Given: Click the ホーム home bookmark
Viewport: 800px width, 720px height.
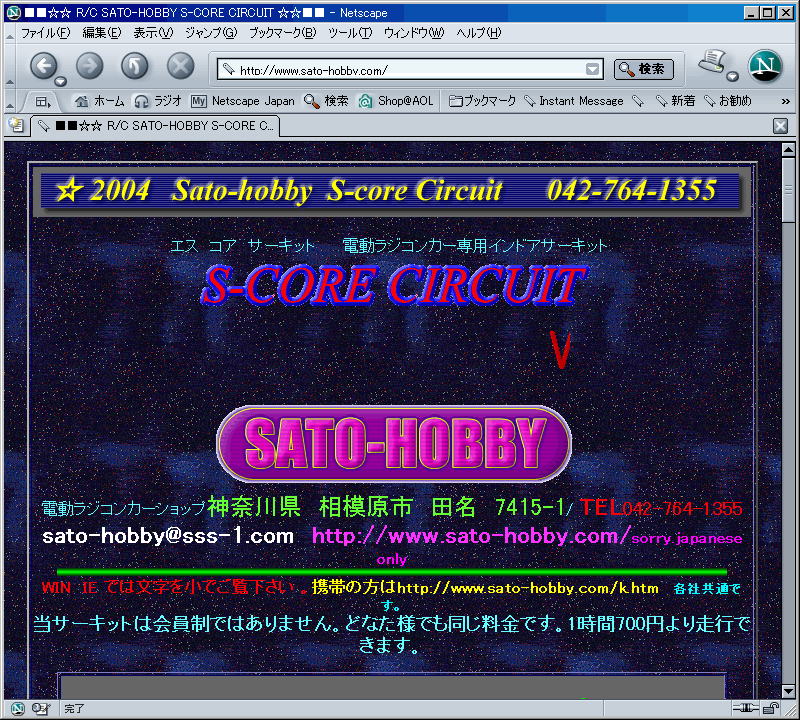Looking at the screenshot, I should click(99, 101).
